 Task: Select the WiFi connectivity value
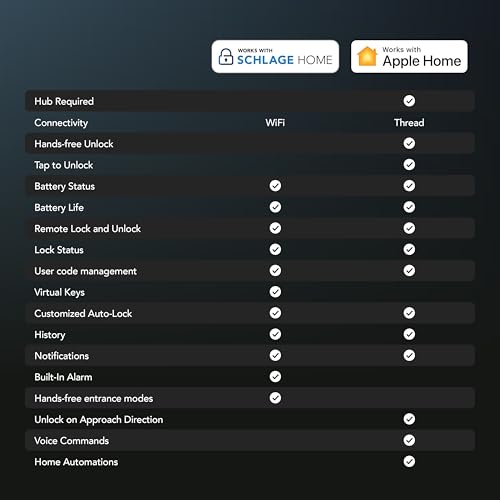[x=275, y=123]
